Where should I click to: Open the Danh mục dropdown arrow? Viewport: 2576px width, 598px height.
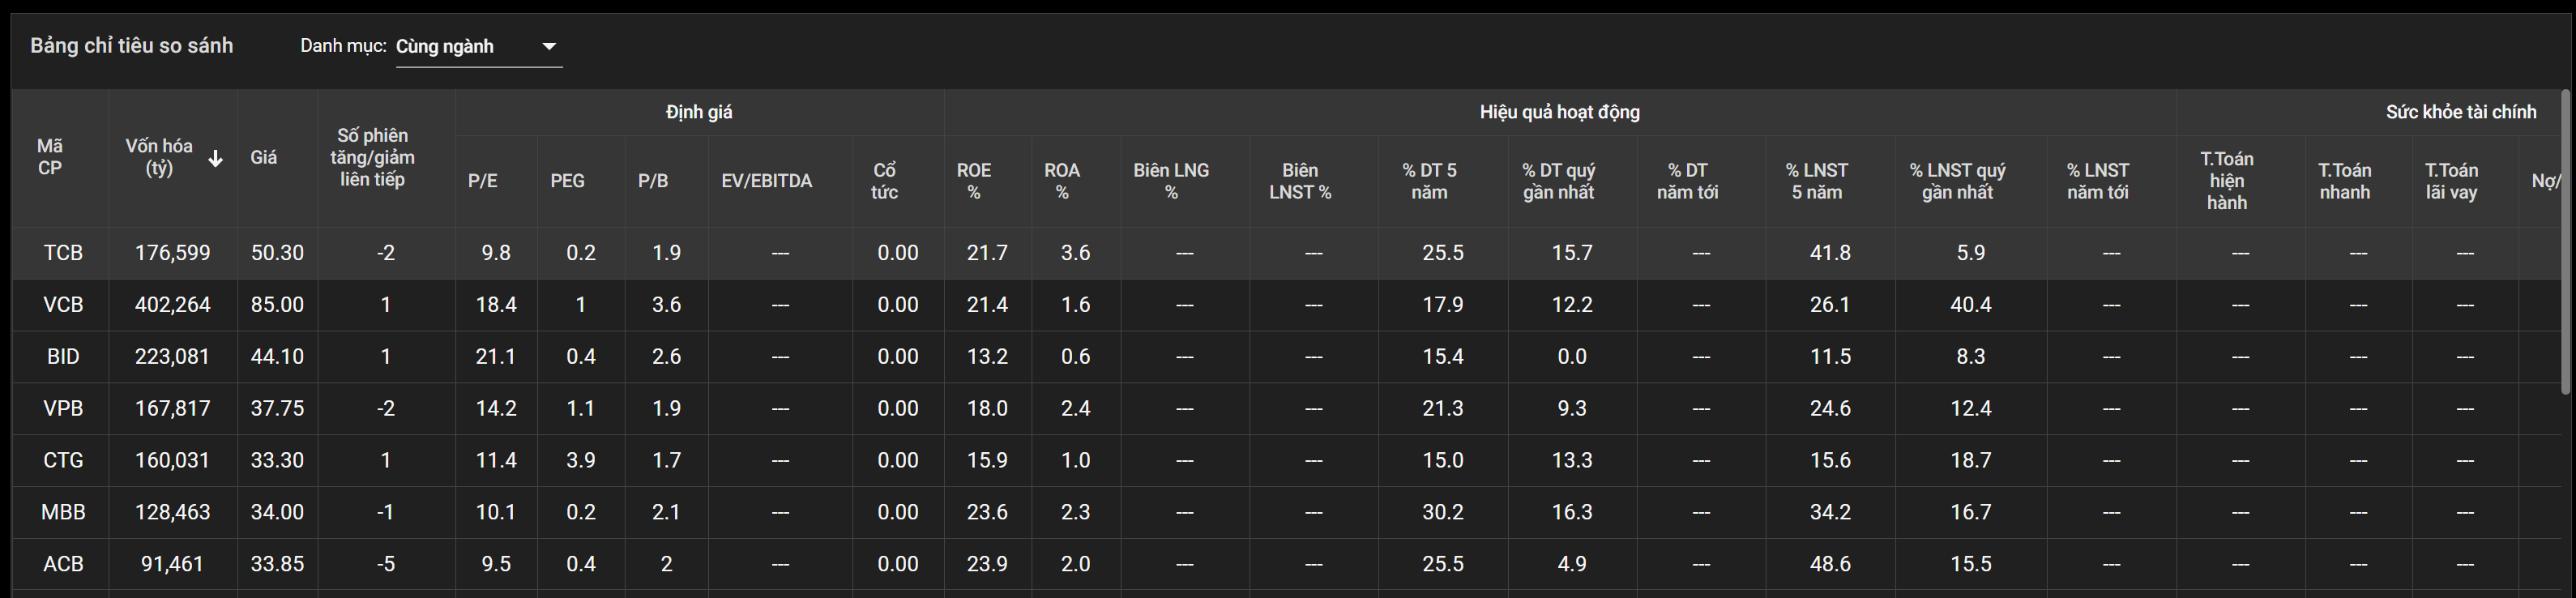549,46
